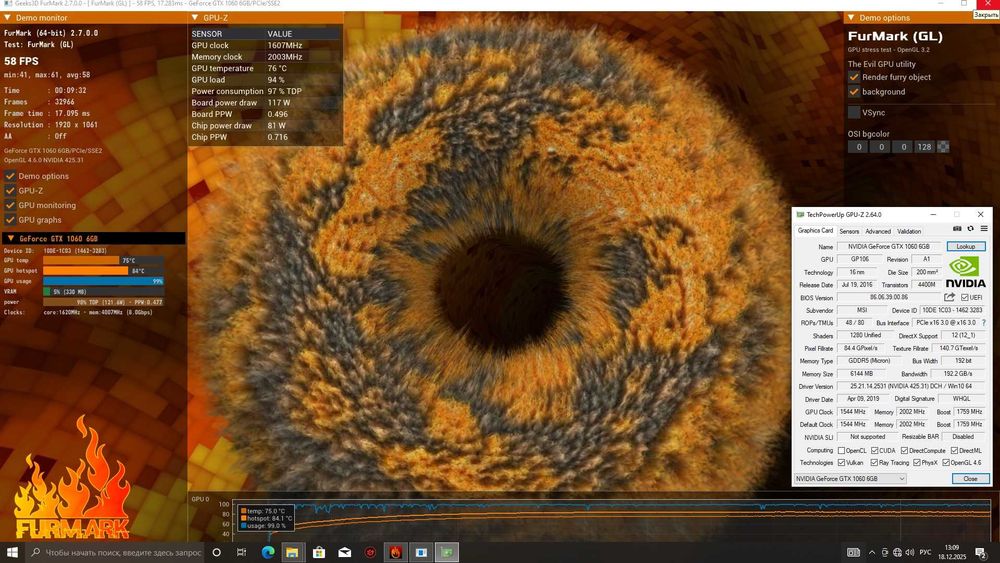Switch to the Validation tab
Viewport: 1000px width, 563px height.
click(x=909, y=231)
